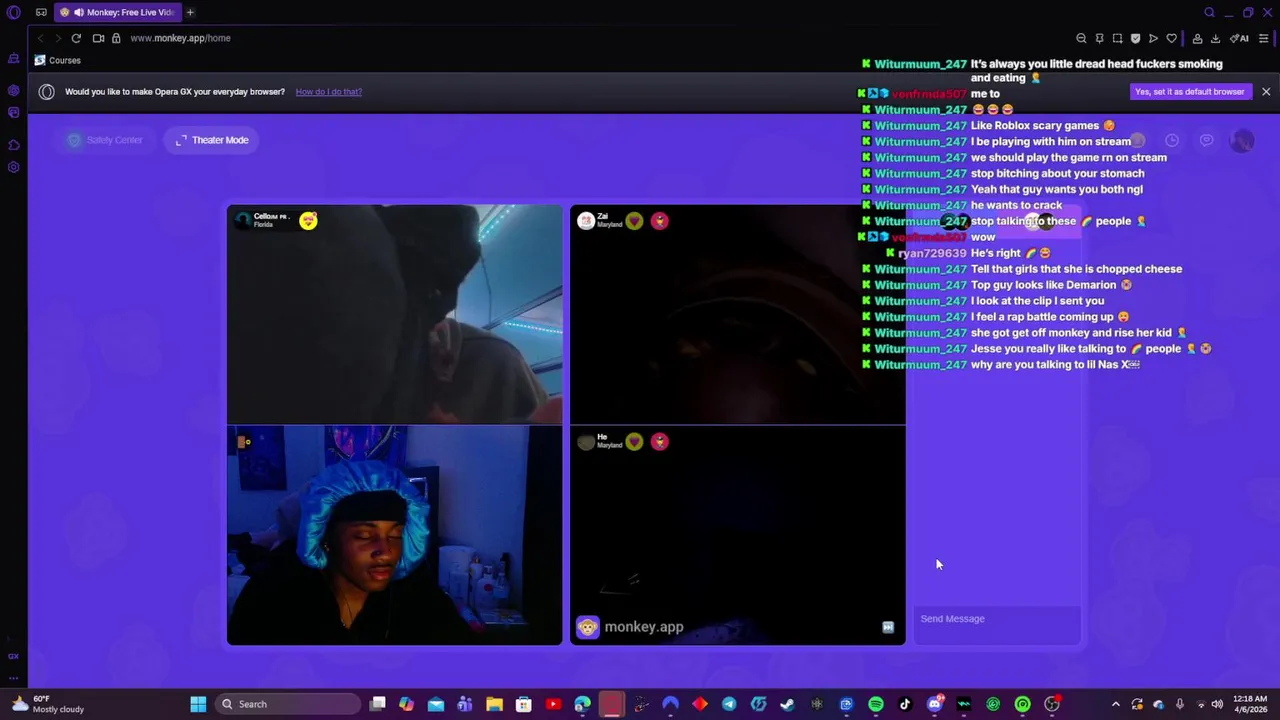Click the heart badge next to Zai
1280x720 pixels.
tap(634, 221)
